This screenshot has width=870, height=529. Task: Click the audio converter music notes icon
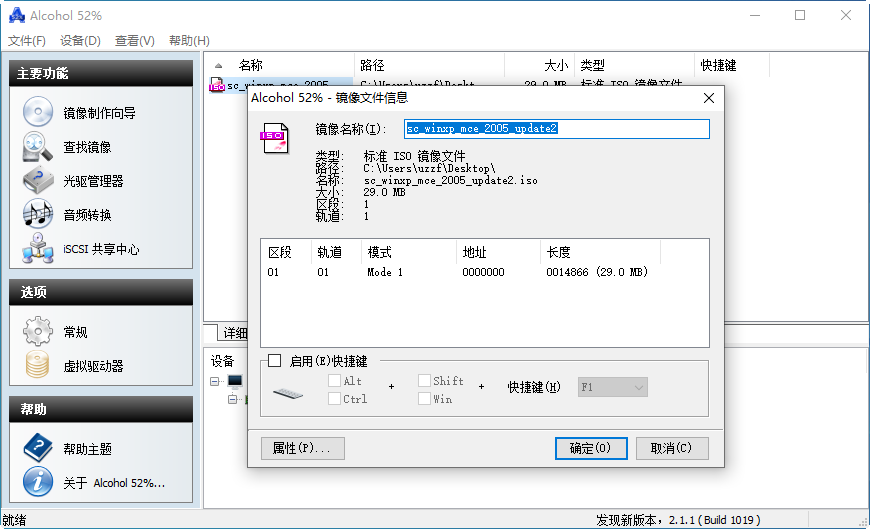[38, 214]
